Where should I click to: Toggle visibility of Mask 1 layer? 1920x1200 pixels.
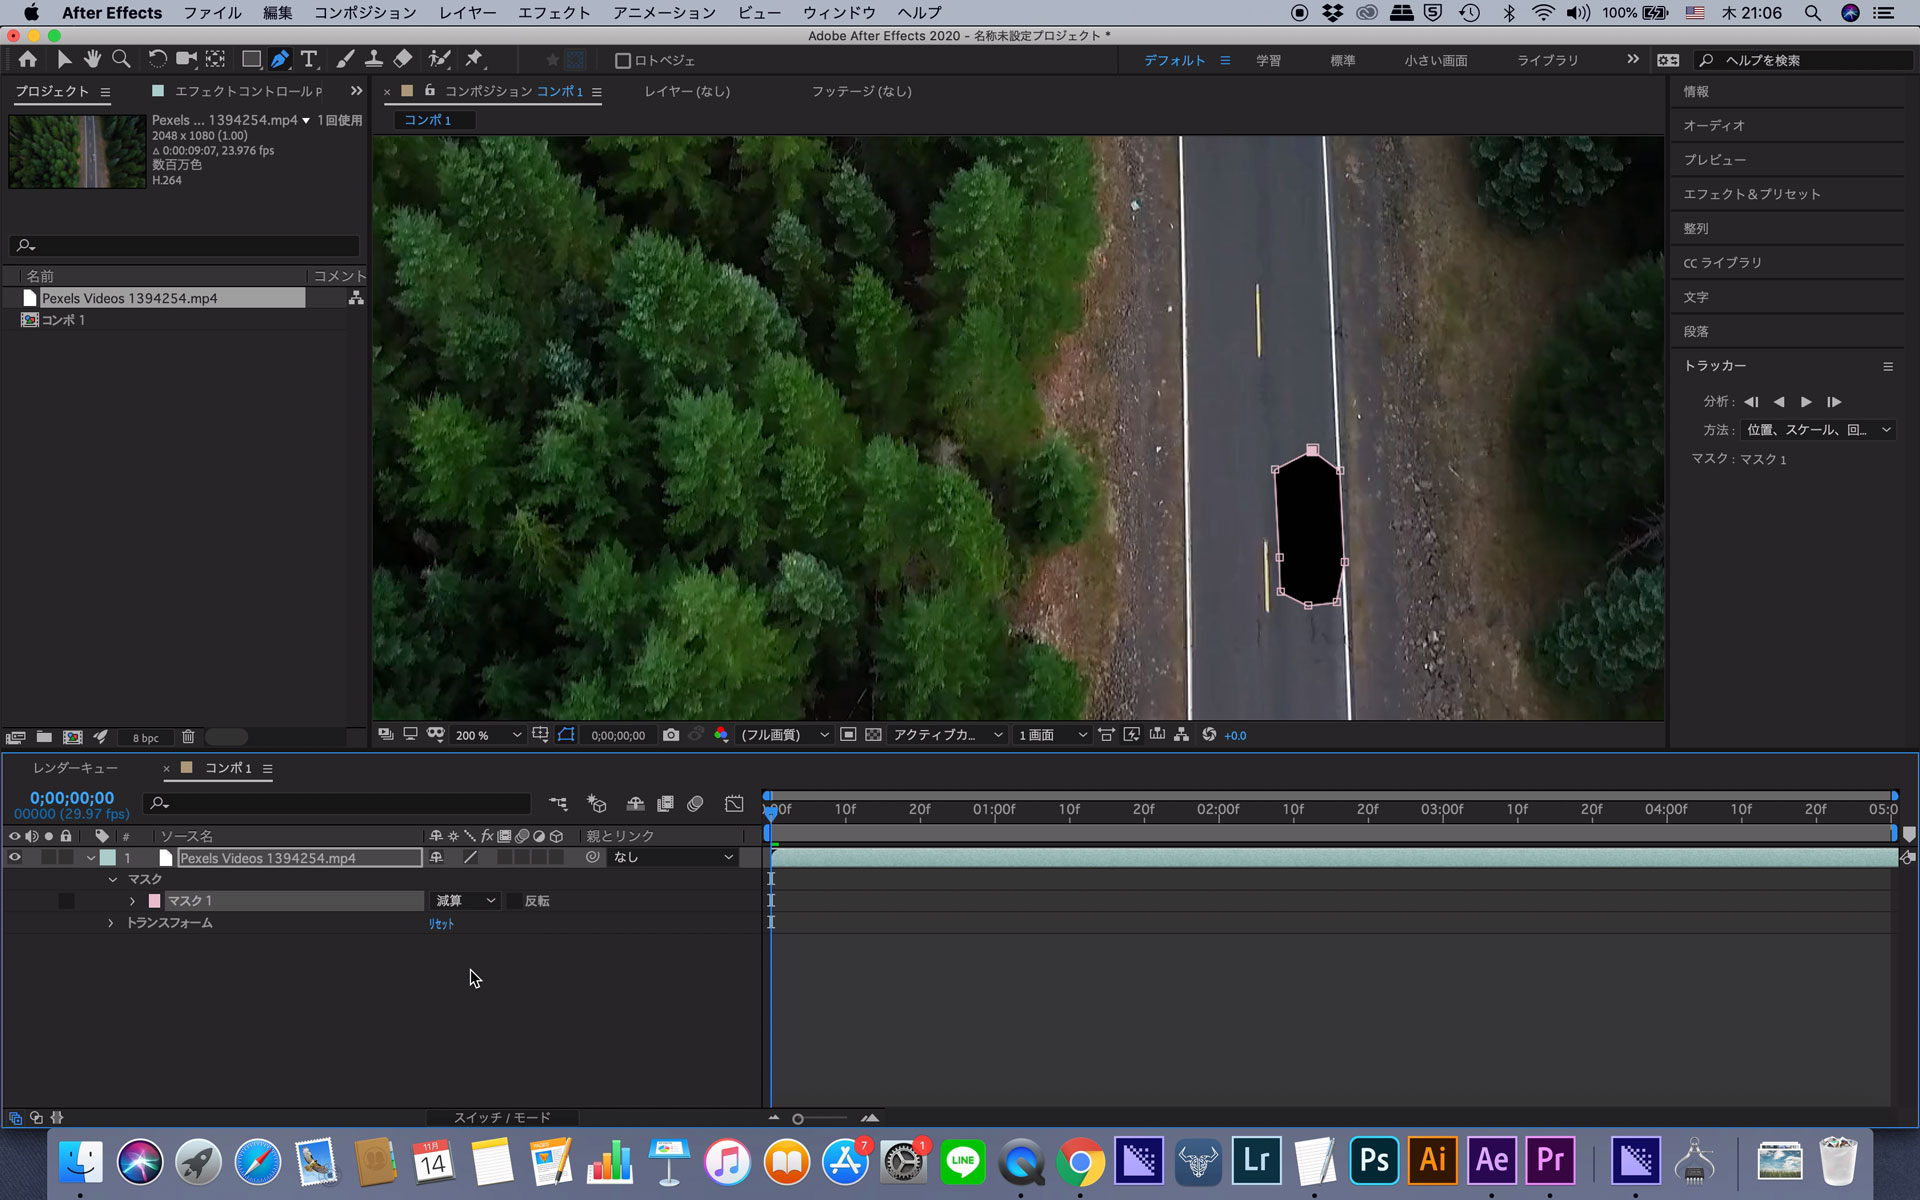point(66,900)
